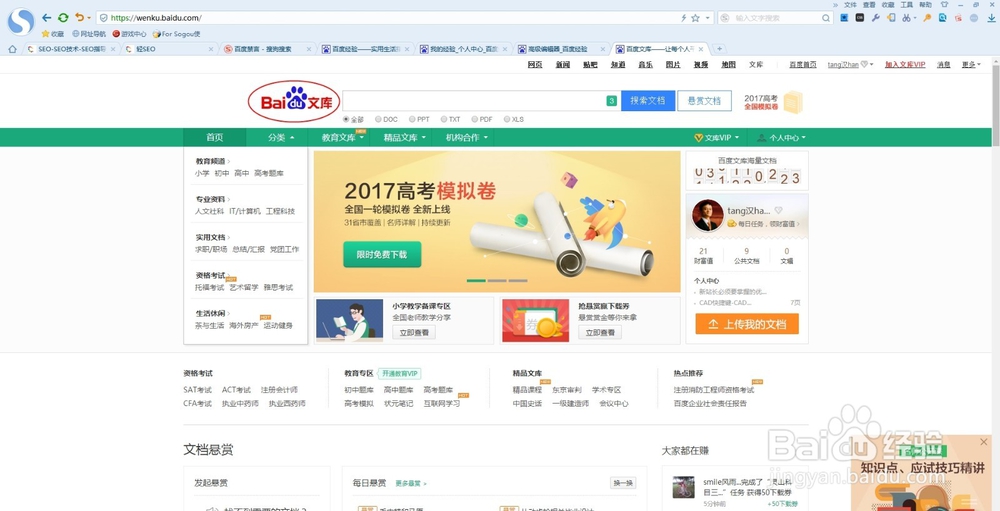The height and width of the screenshot is (511, 1000).
Task: Open the 新闻 link in top nav
Action: coord(562,64)
